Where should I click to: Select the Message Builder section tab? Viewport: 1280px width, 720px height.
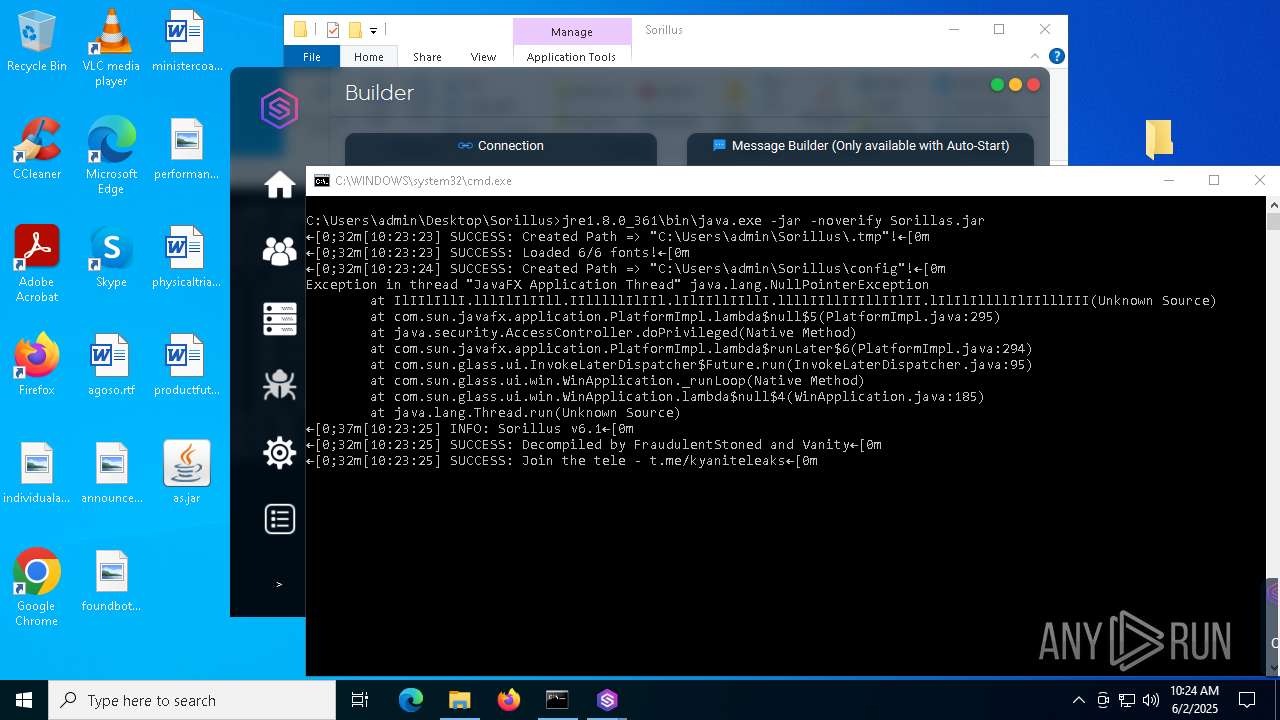click(x=860, y=146)
